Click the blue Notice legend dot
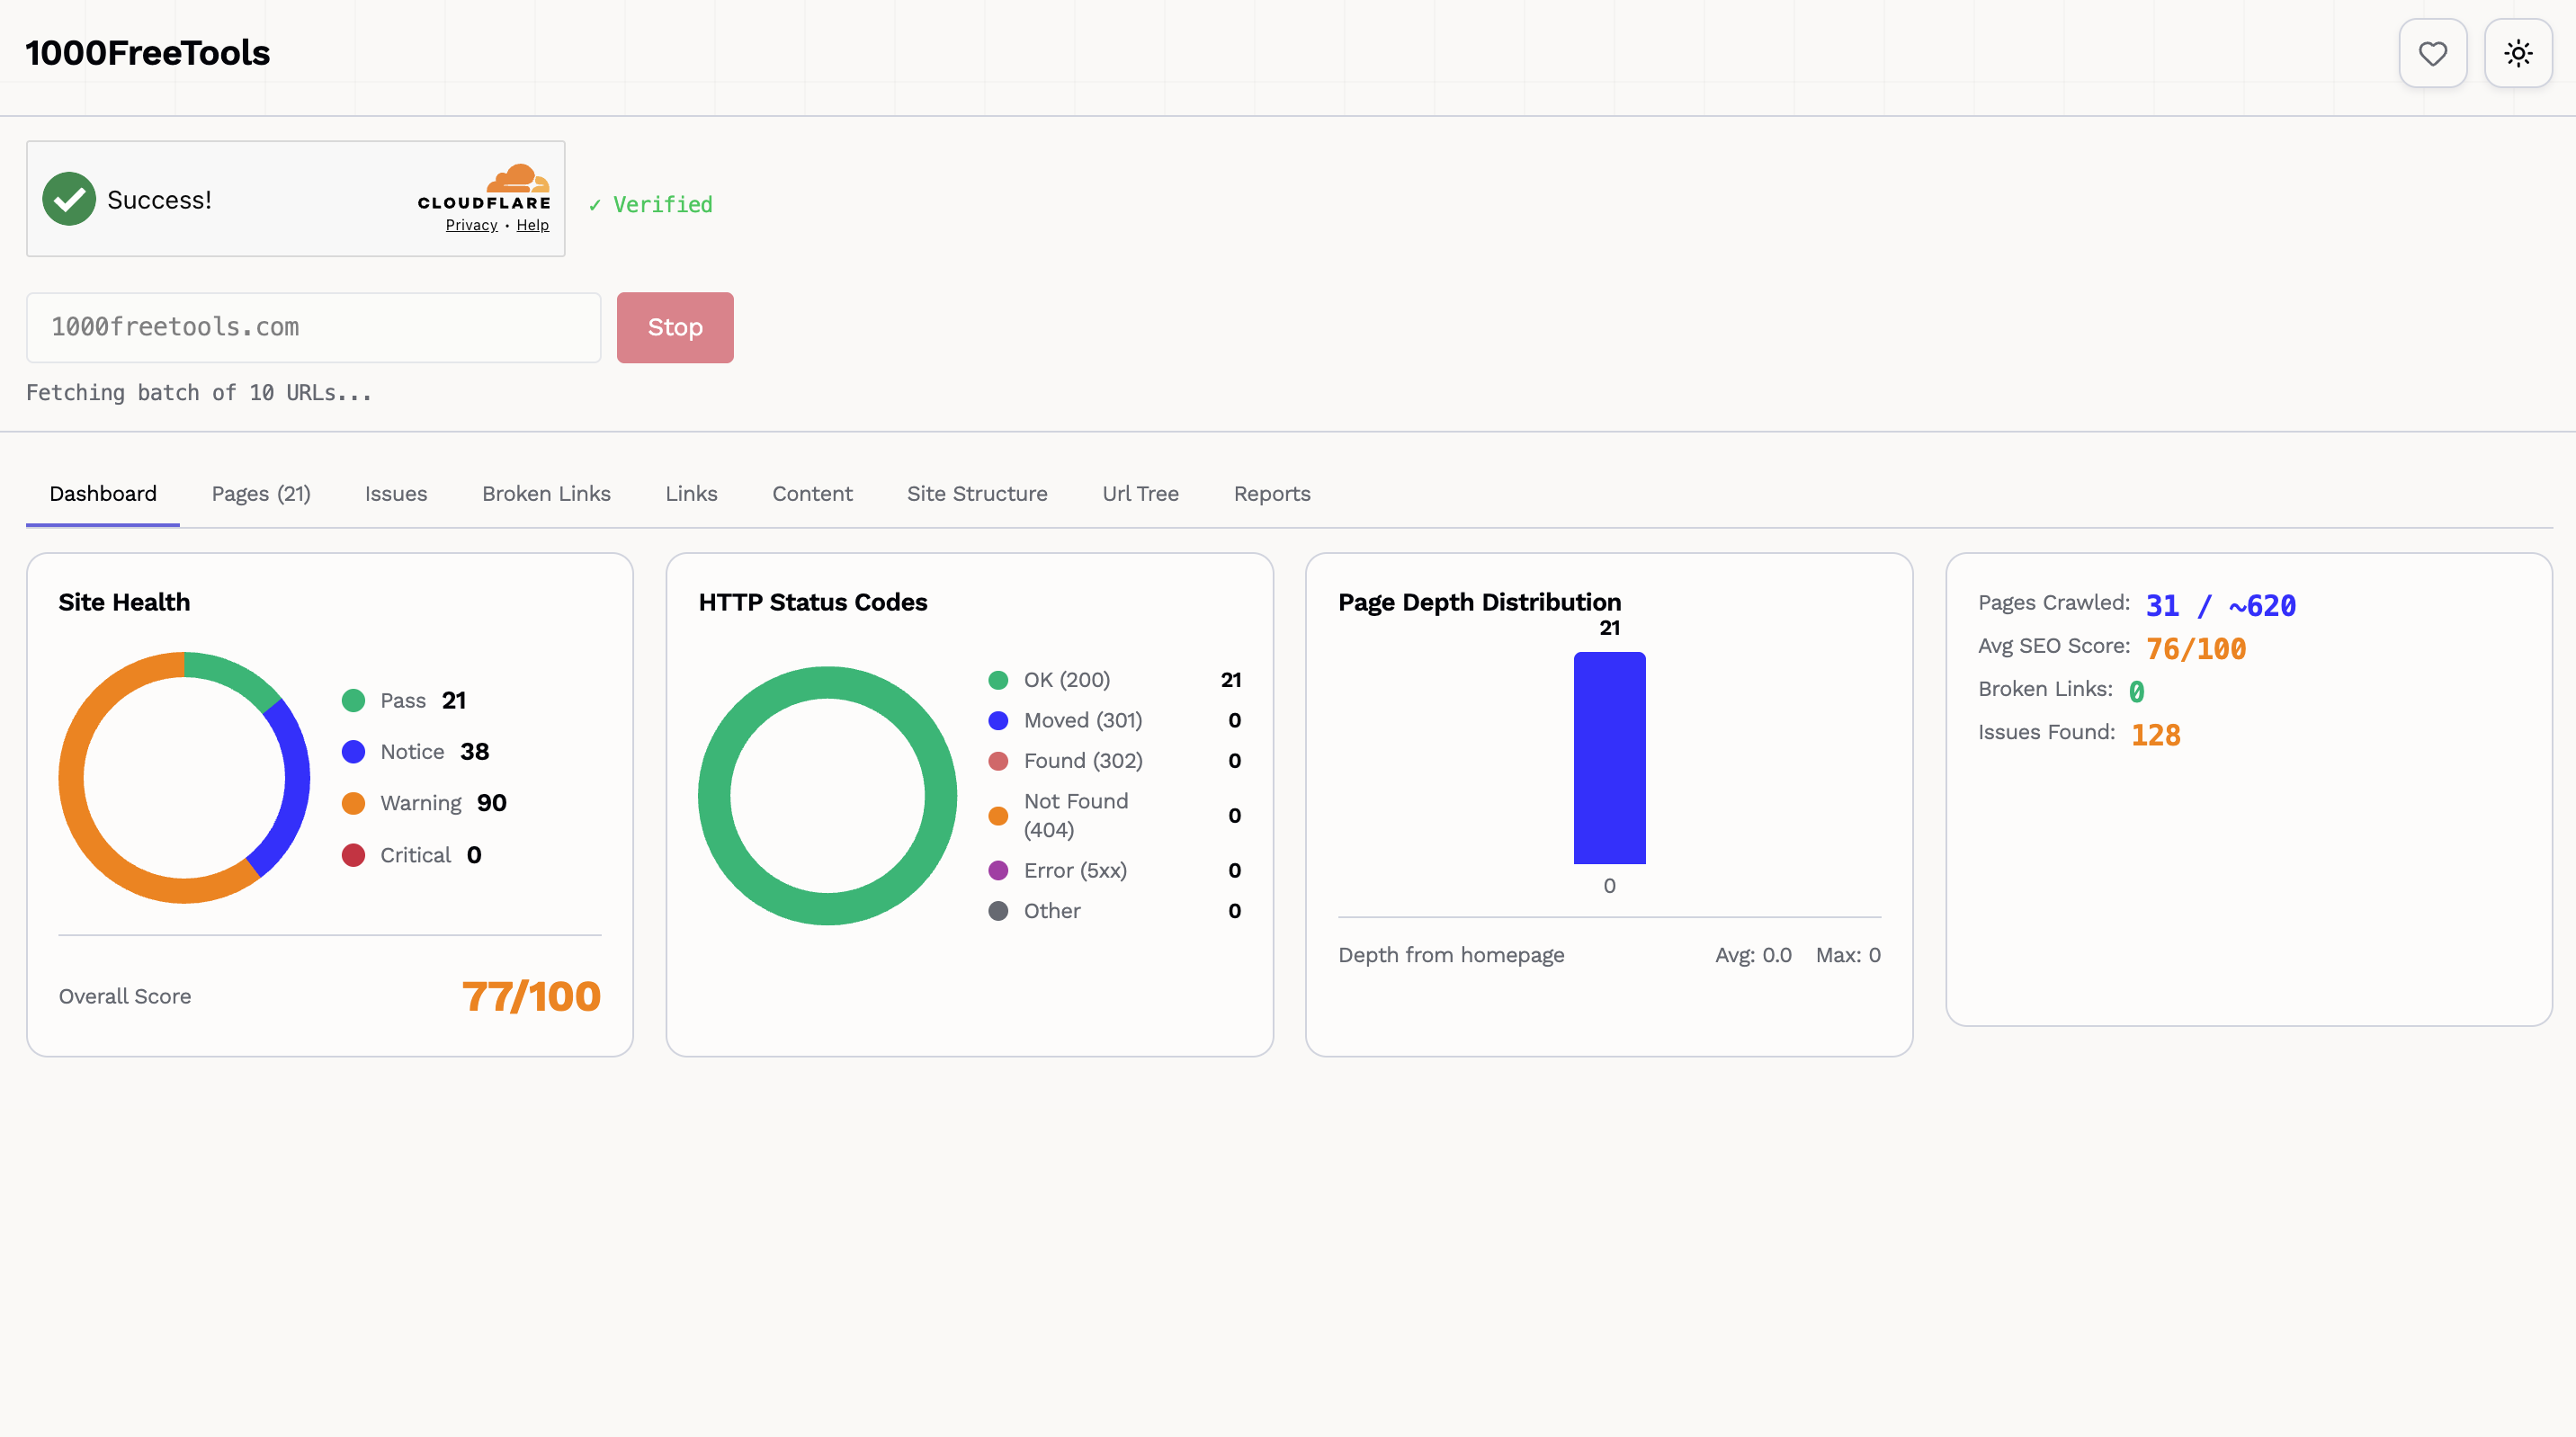Image resolution: width=2576 pixels, height=1437 pixels. (x=353, y=752)
